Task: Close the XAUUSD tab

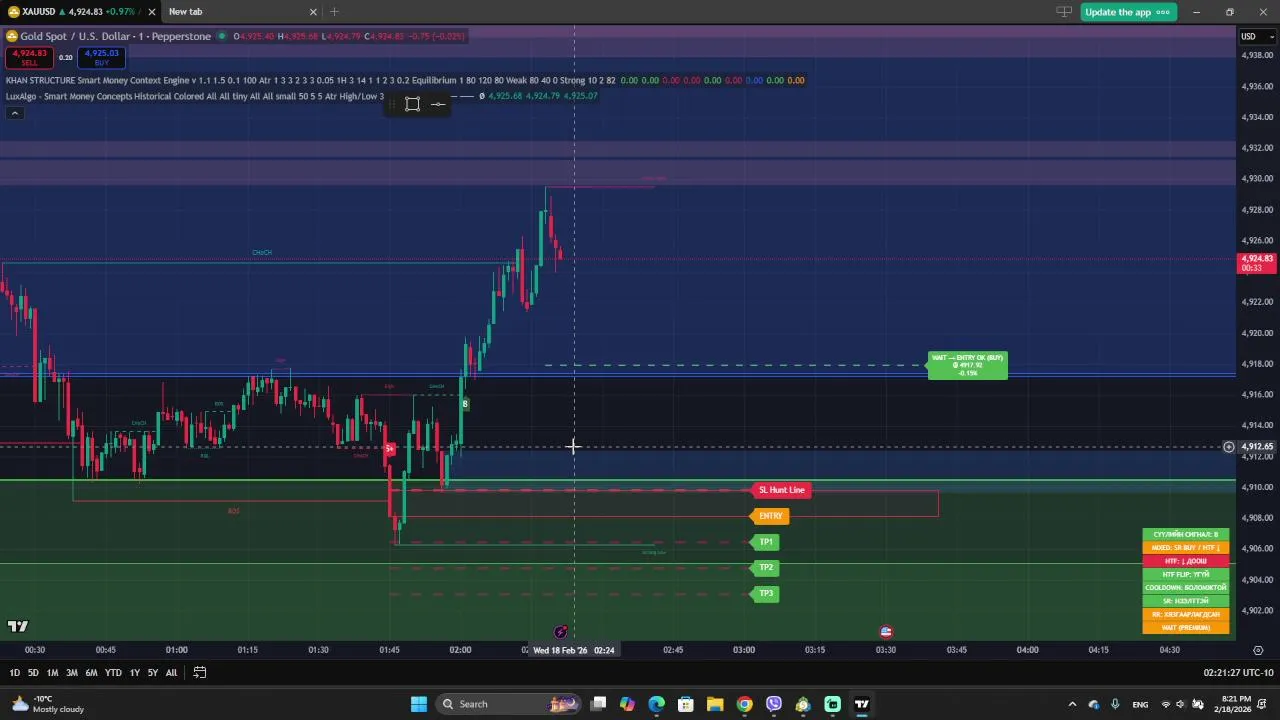Action: coord(152,12)
